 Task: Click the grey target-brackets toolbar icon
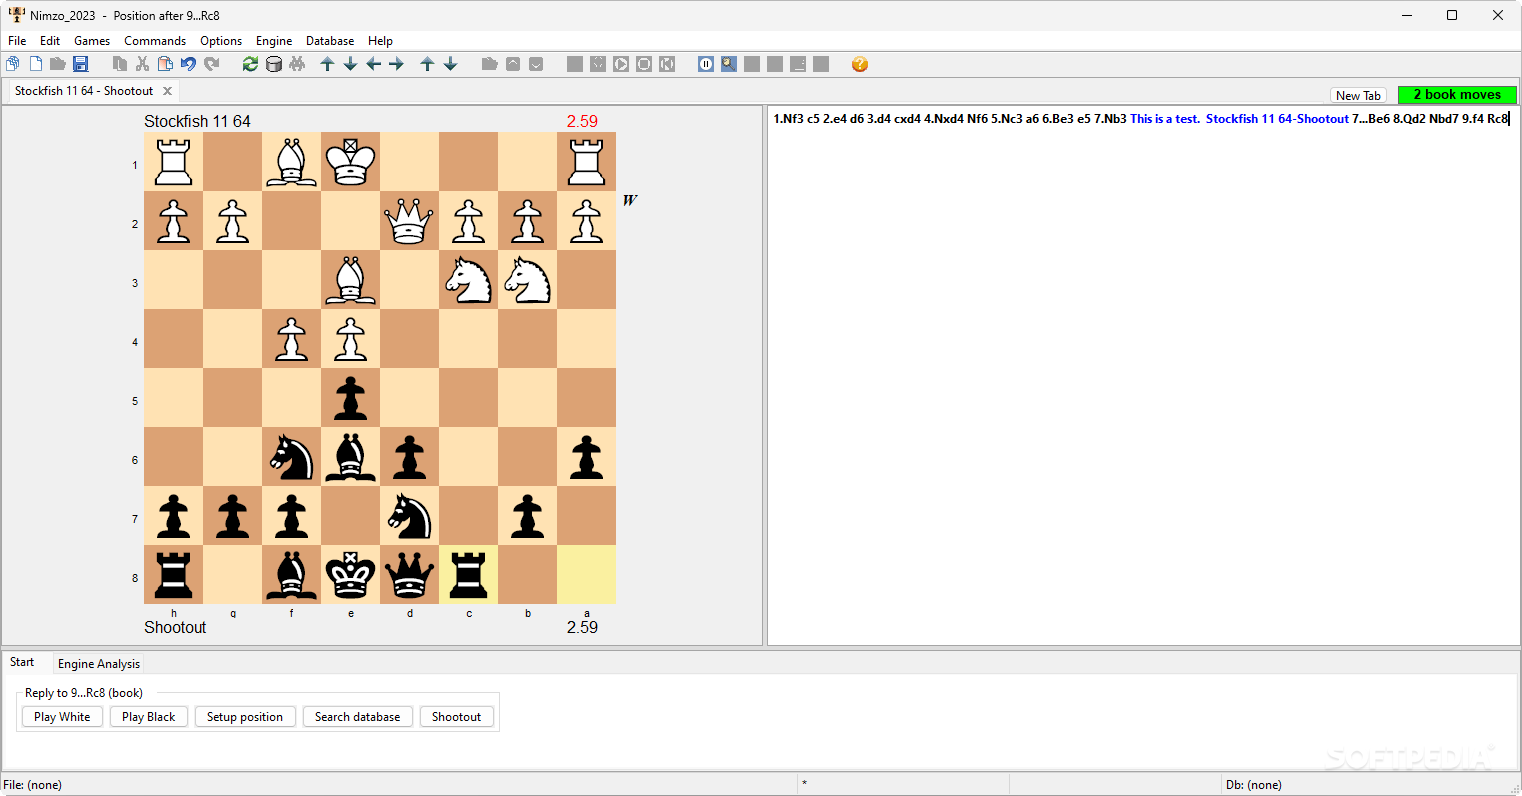coord(598,64)
